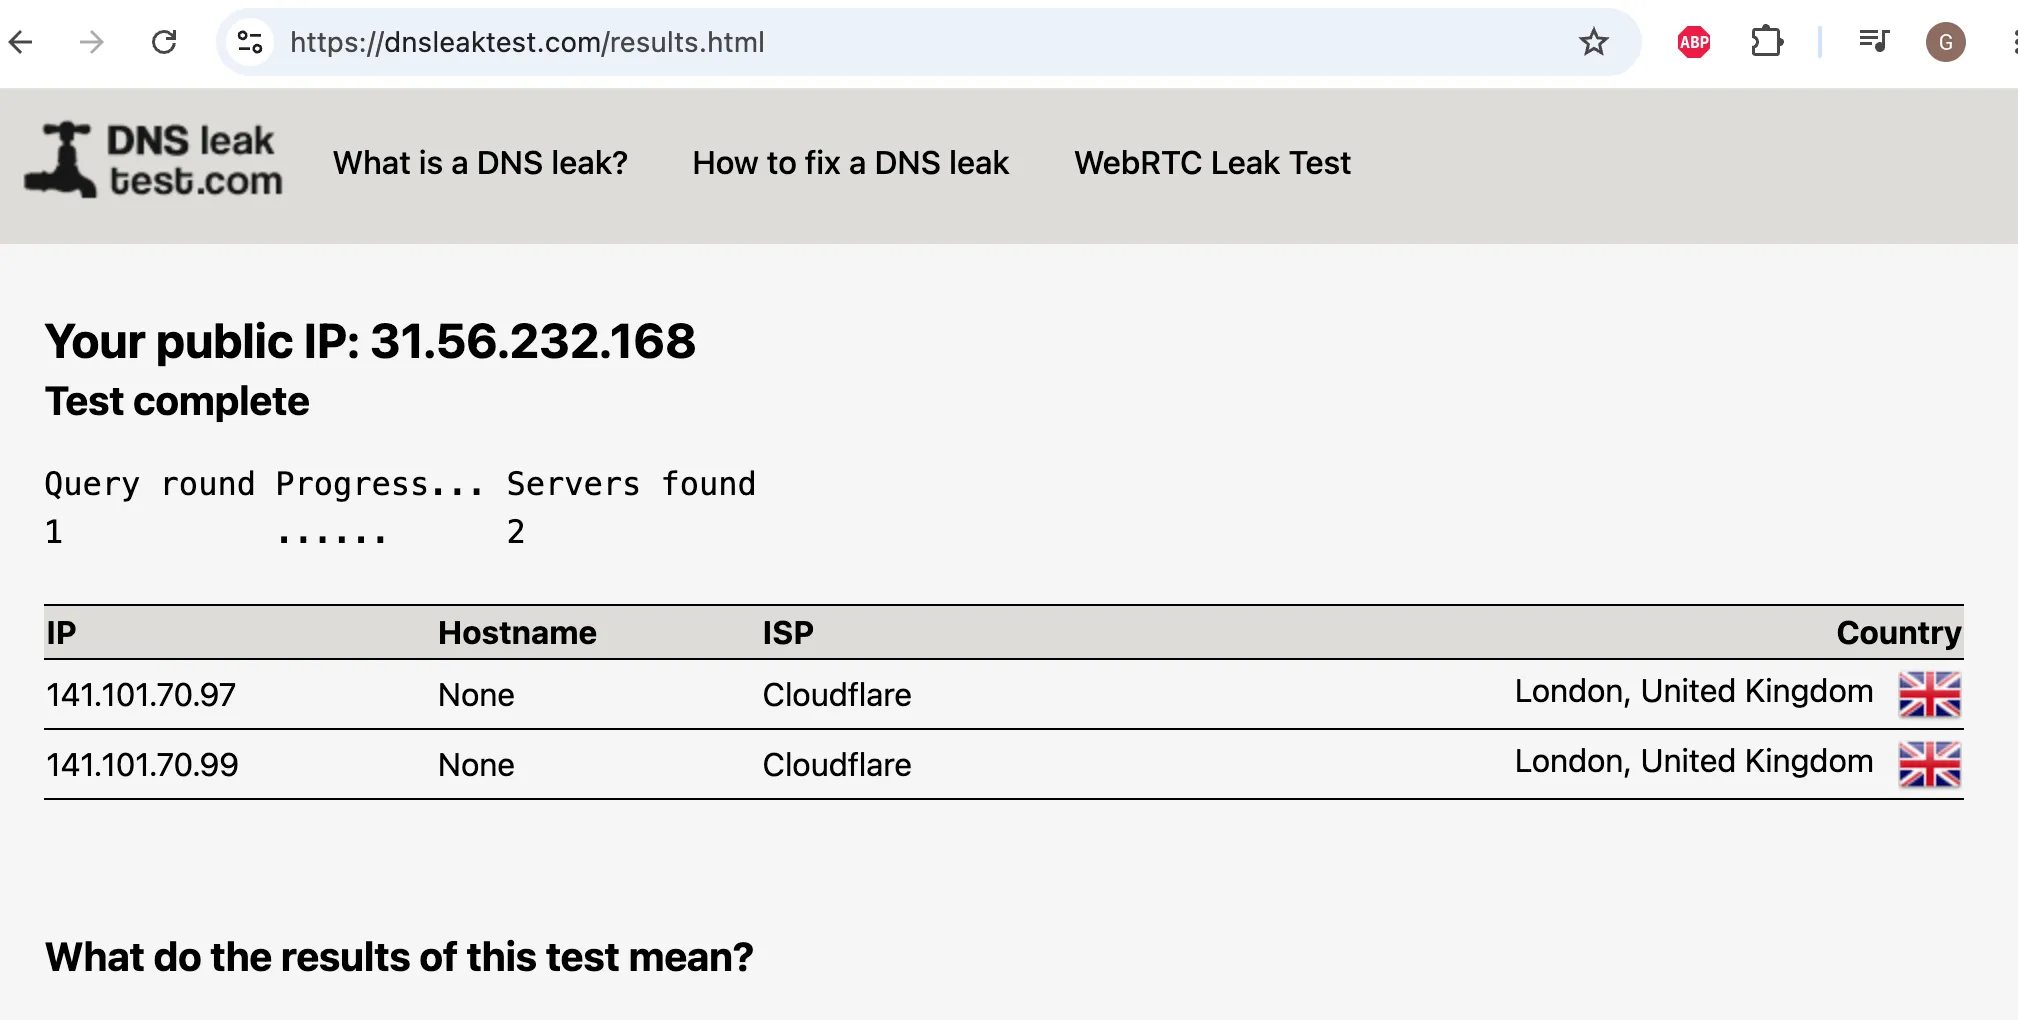The height and width of the screenshot is (1020, 2018).
Task: Open the extensions puzzle icon
Action: (x=1767, y=42)
